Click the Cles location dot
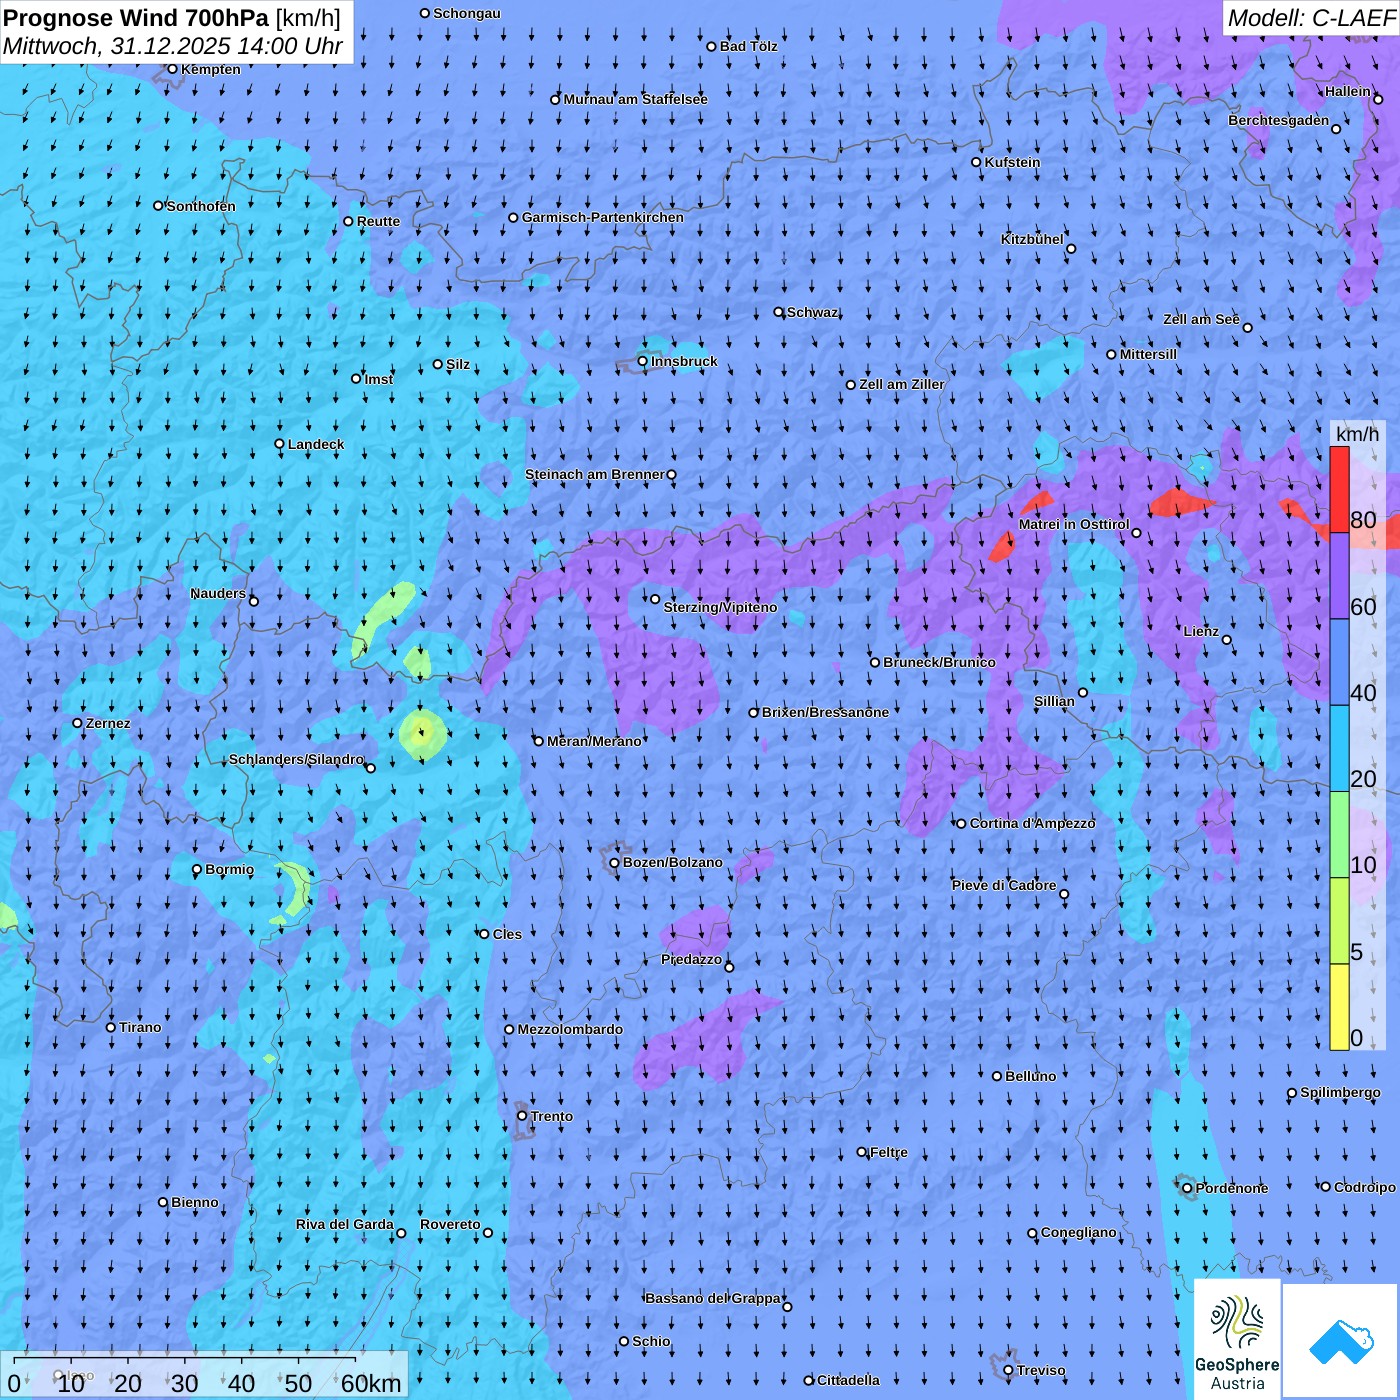1400x1400 pixels. tap(485, 934)
